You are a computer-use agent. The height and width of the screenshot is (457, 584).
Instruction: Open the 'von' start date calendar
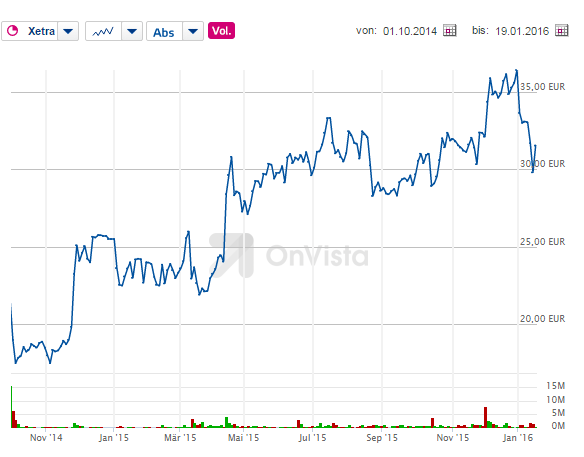pyautogui.click(x=450, y=31)
